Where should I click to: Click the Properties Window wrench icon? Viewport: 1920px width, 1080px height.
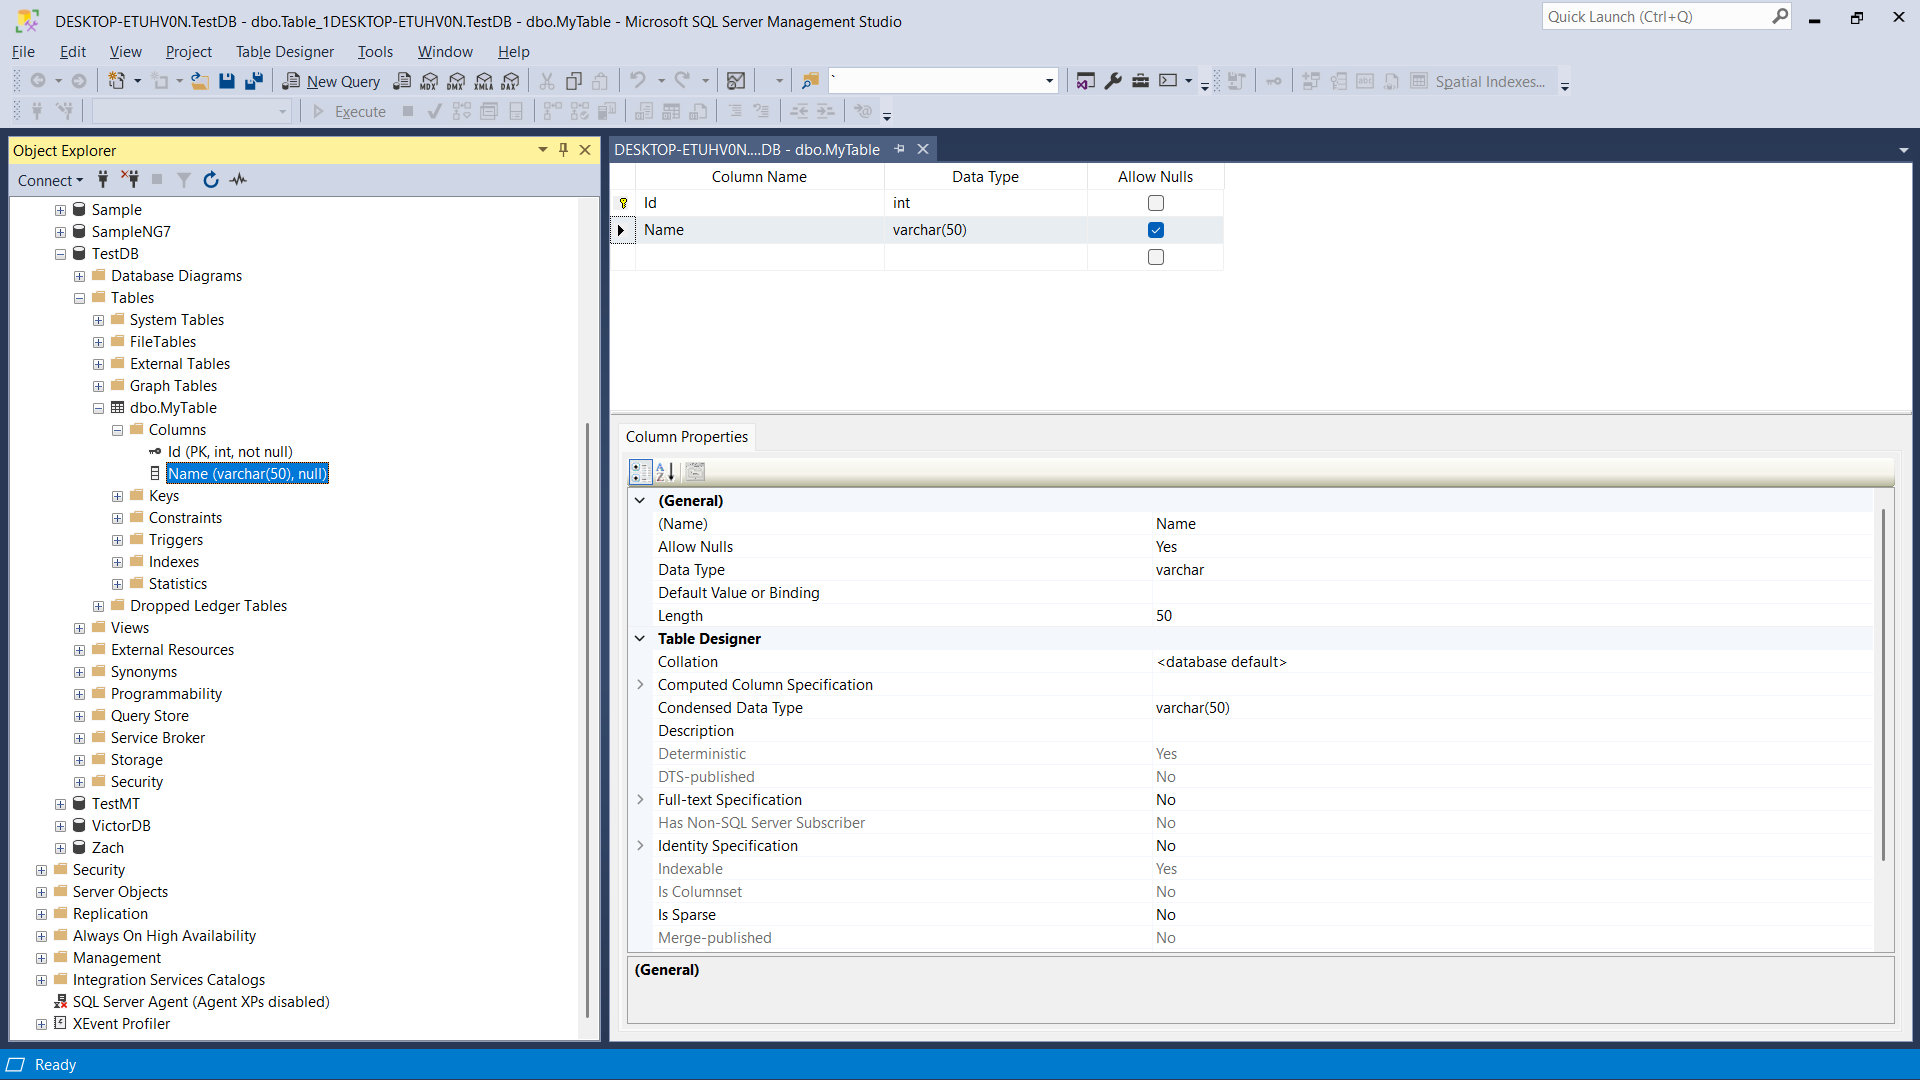(x=1113, y=81)
